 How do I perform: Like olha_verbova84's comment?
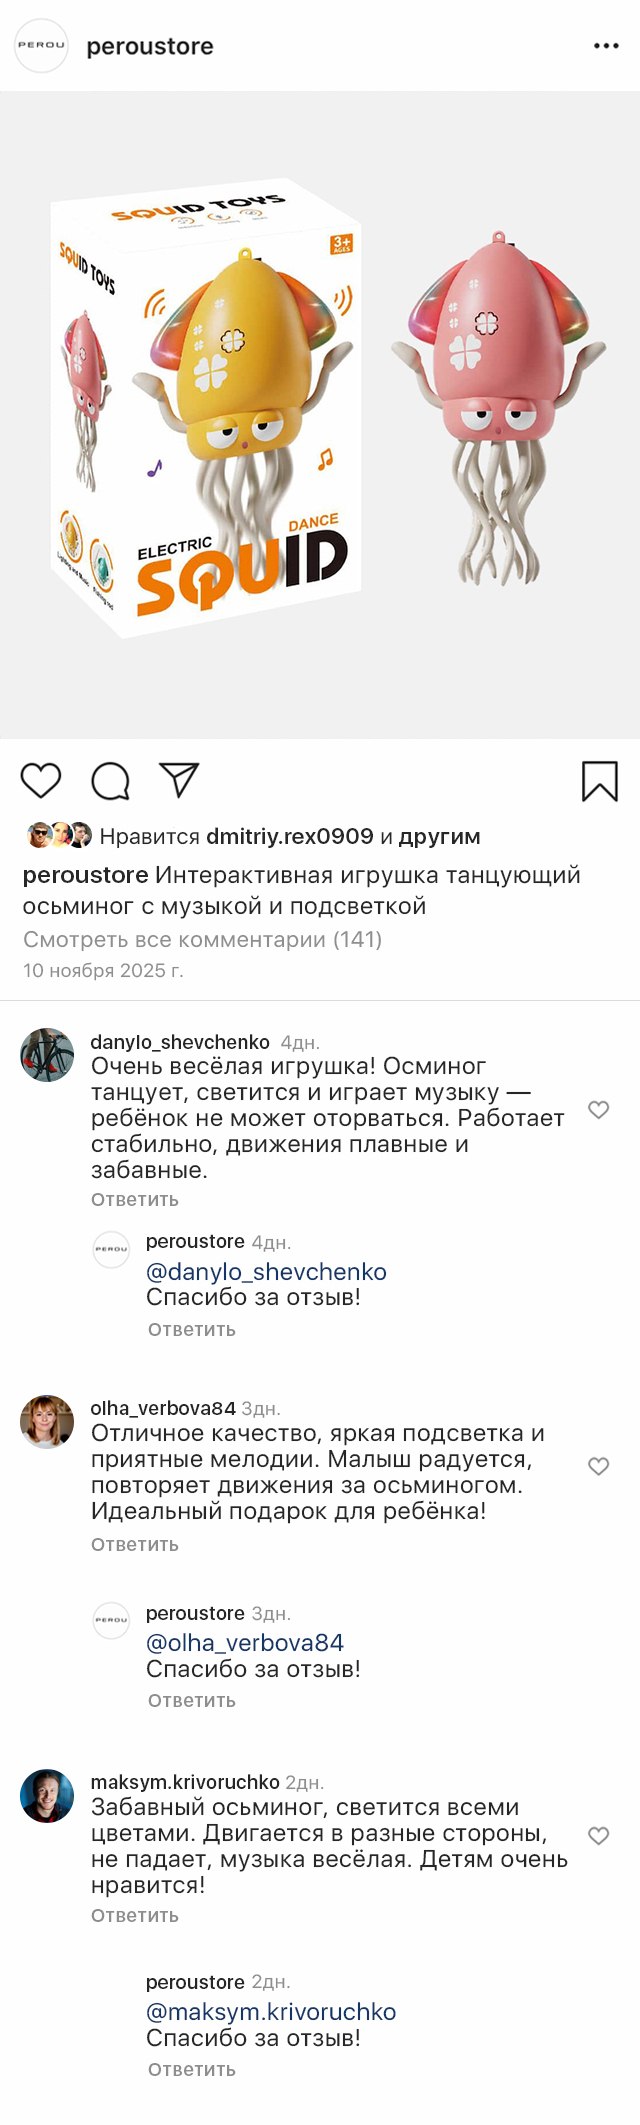pyautogui.click(x=598, y=1466)
